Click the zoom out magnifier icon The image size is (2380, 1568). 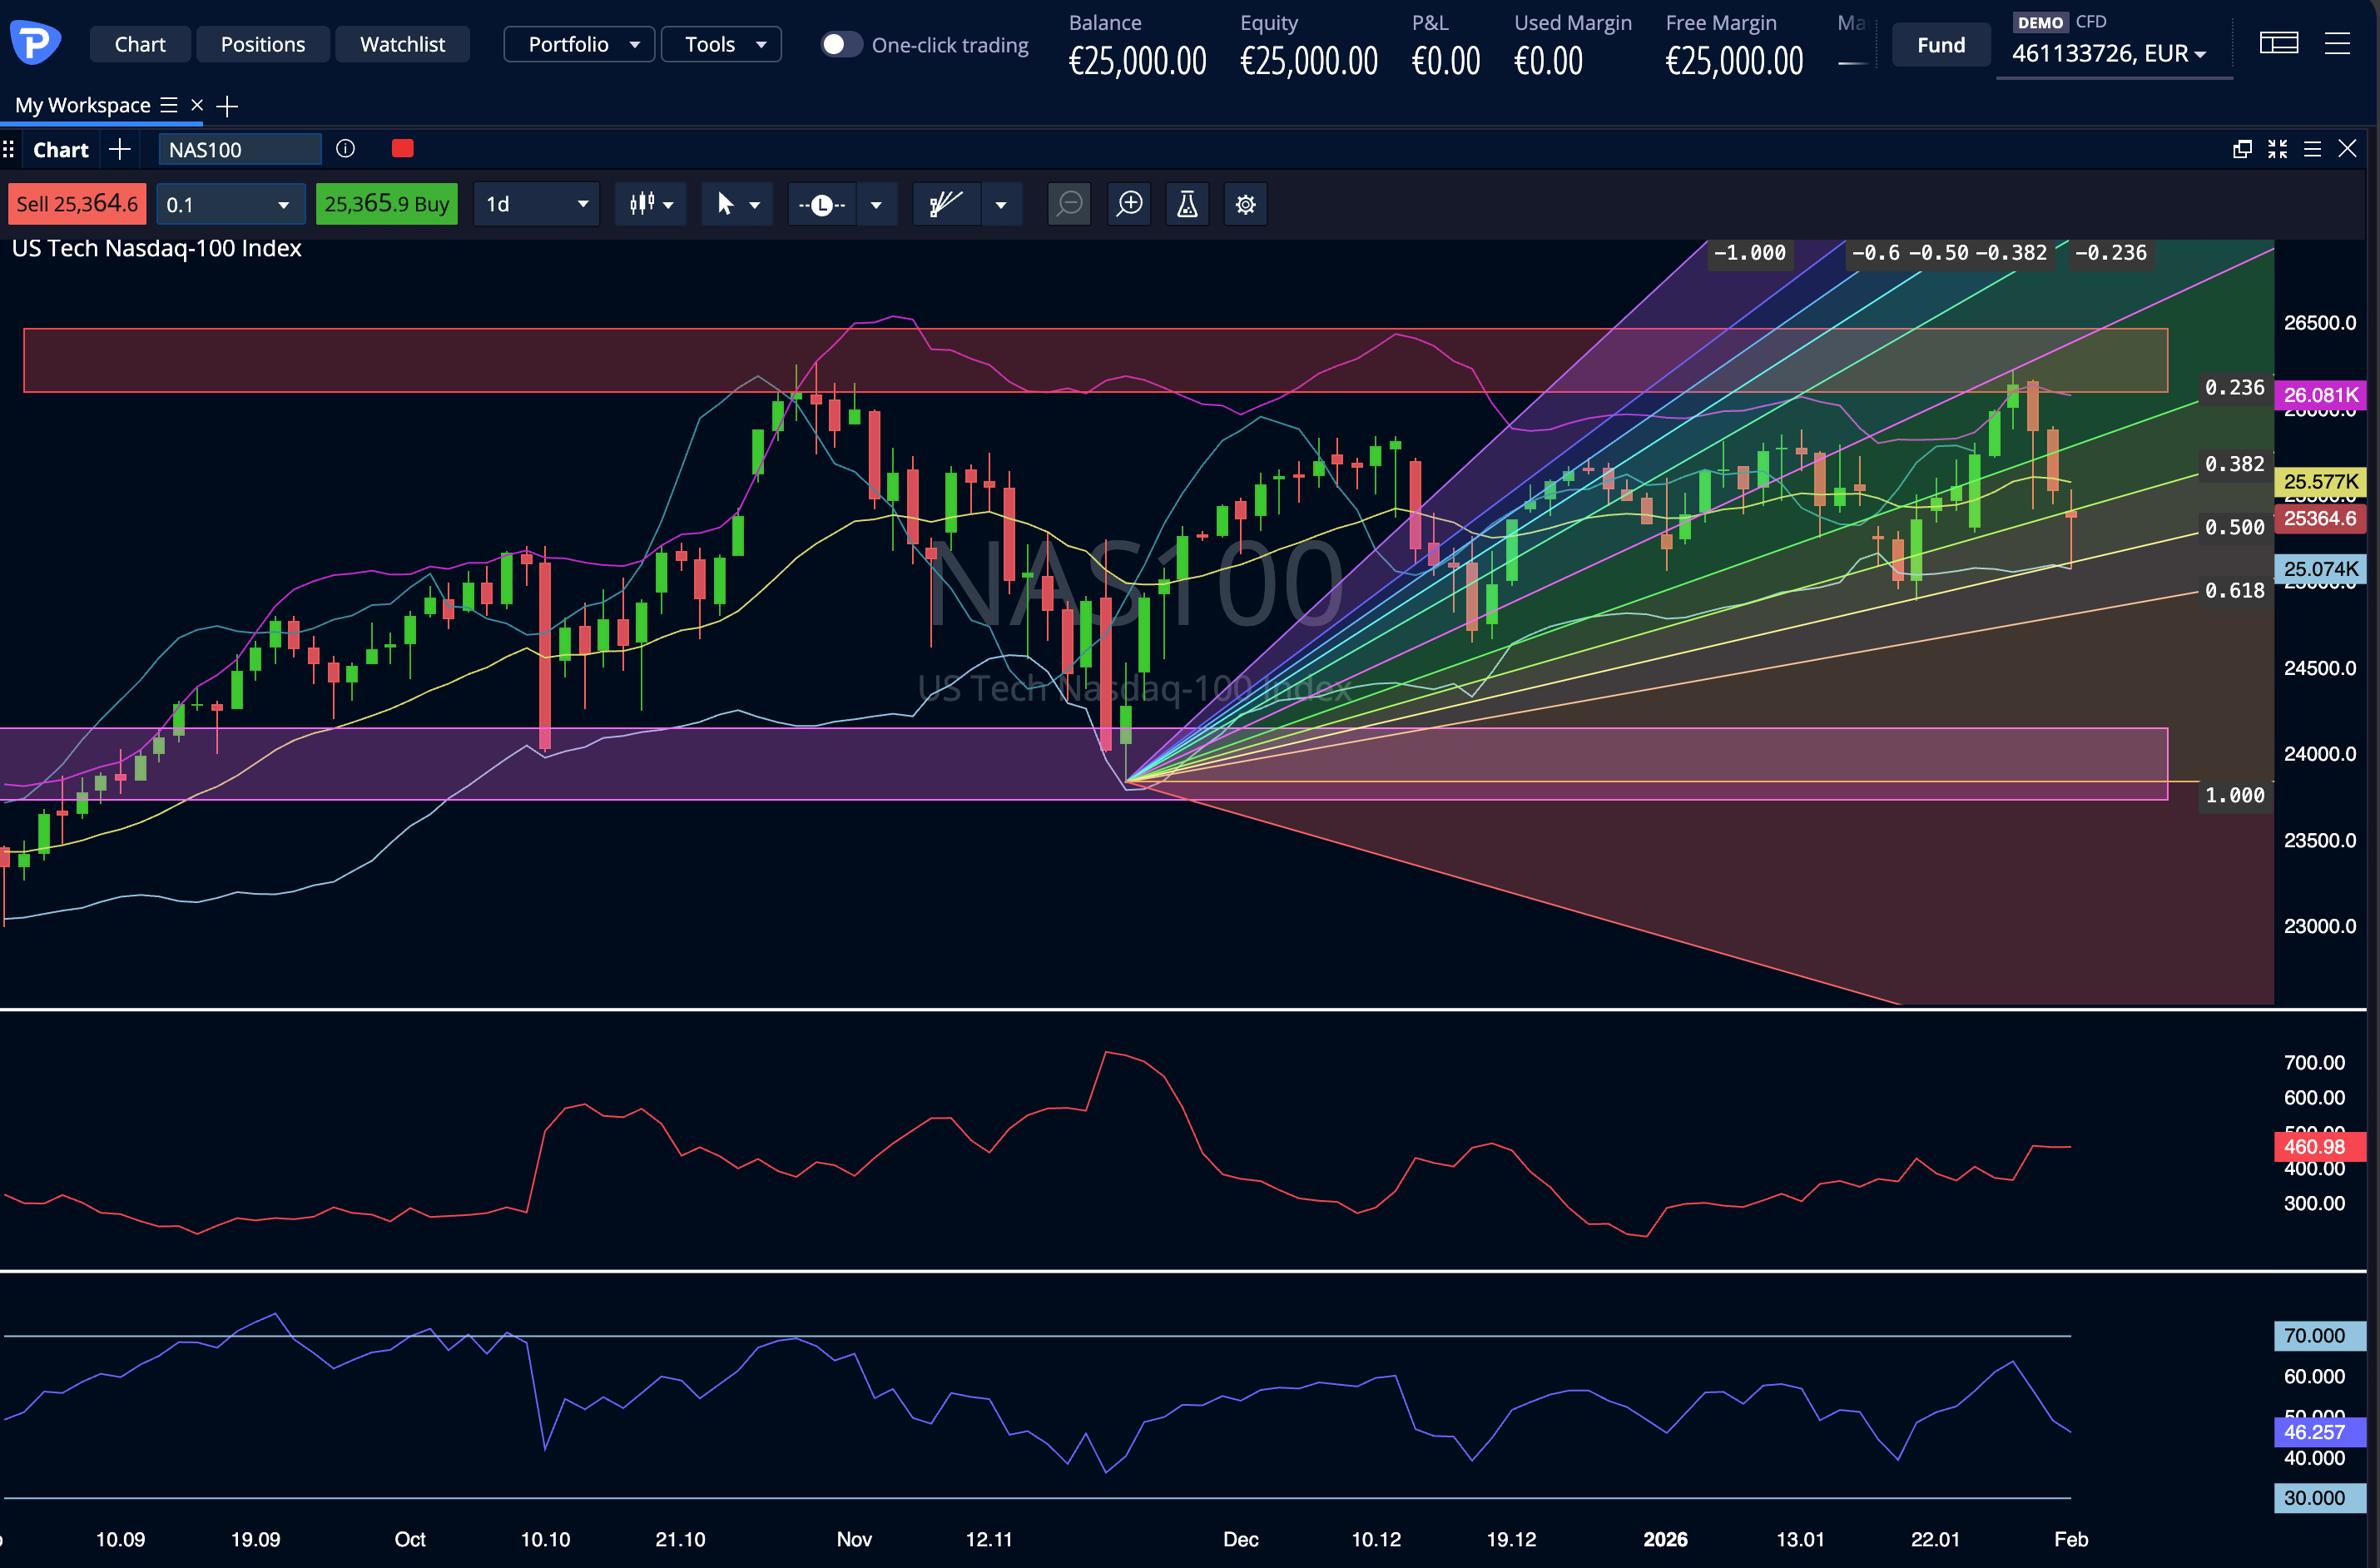coord(1069,204)
